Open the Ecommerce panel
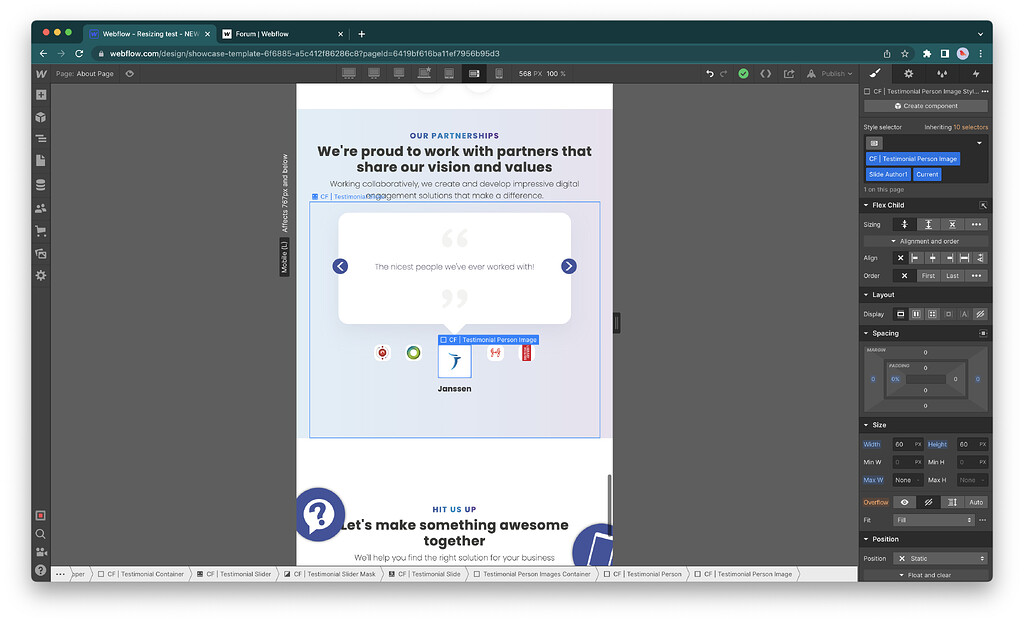This screenshot has width=1024, height=623. click(40, 230)
